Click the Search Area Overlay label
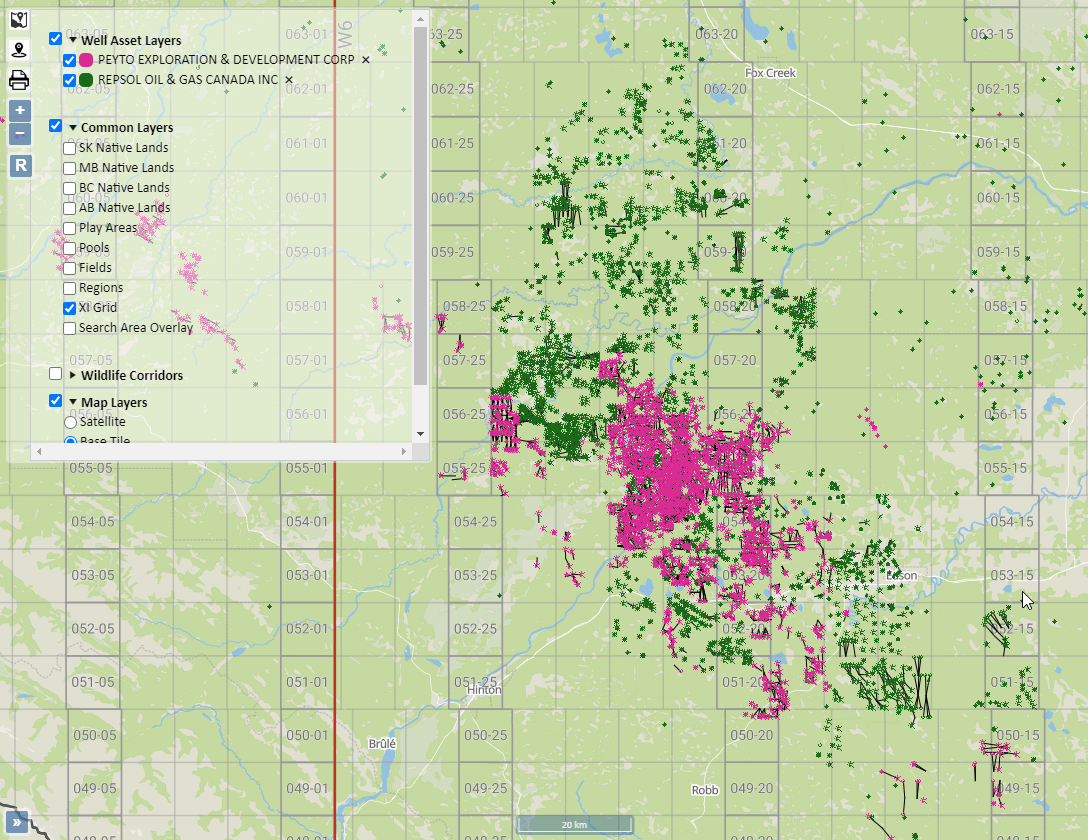1088x840 pixels. (x=135, y=328)
